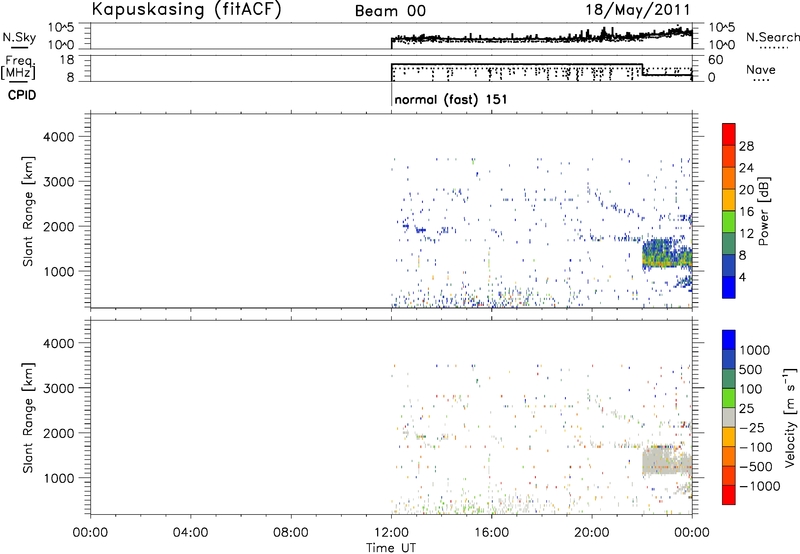The width and height of the screenshot is (800, 554).
Task: Select the "Freq. [MHz]" axis label
Action: (19, 68)
